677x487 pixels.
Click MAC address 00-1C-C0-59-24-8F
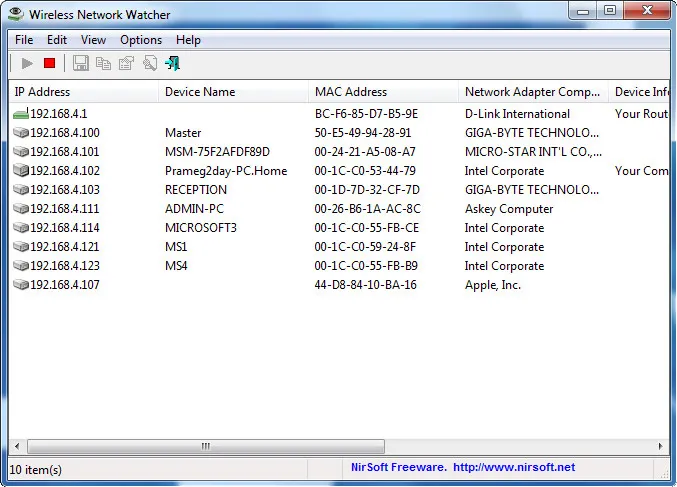[365, 247]
